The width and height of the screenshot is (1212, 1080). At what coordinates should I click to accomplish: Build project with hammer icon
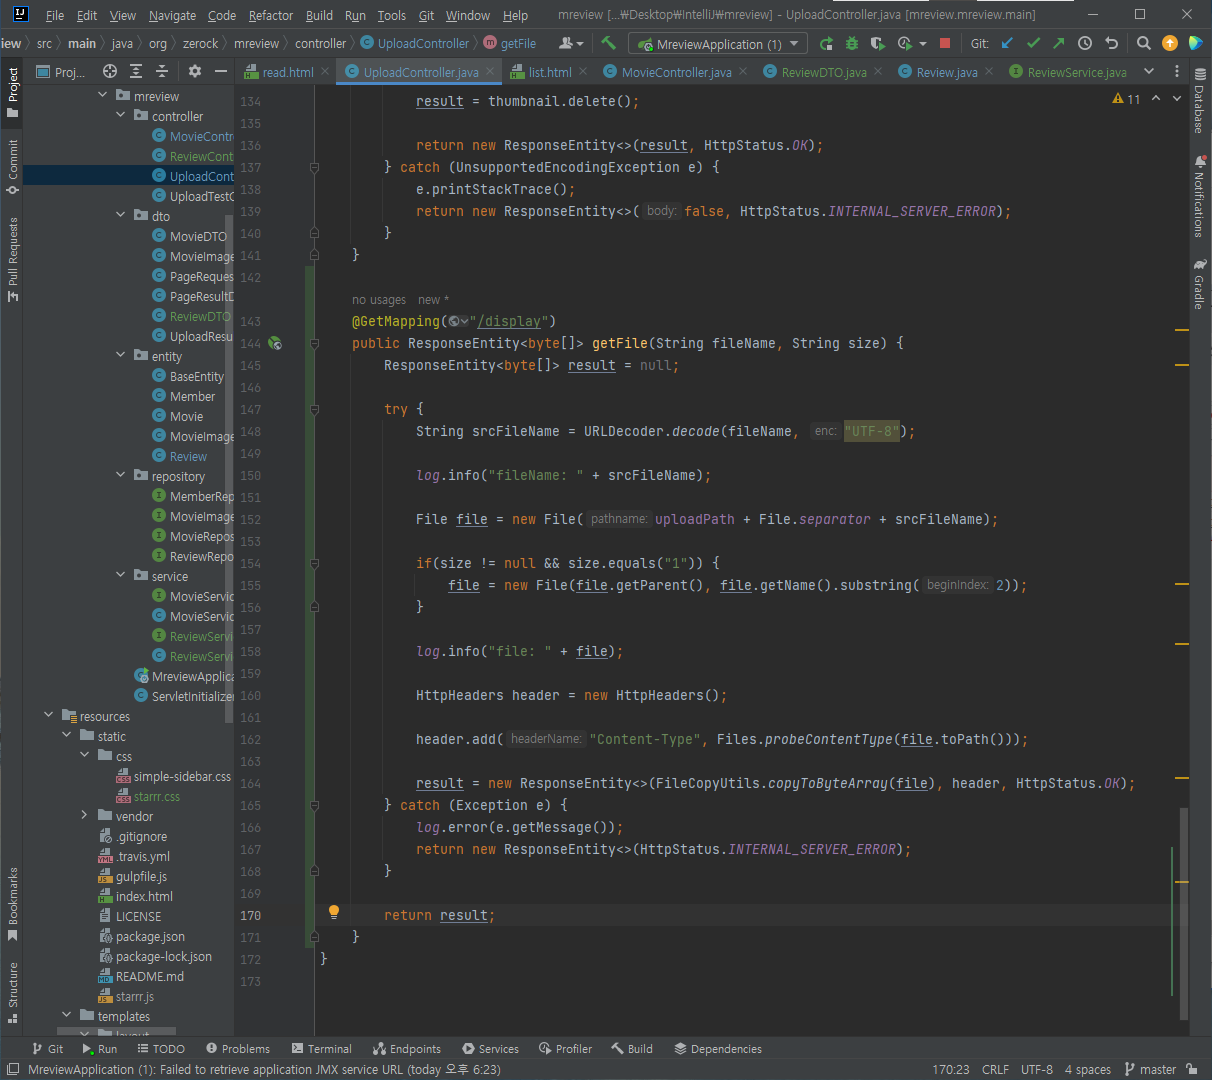(608, 43)
